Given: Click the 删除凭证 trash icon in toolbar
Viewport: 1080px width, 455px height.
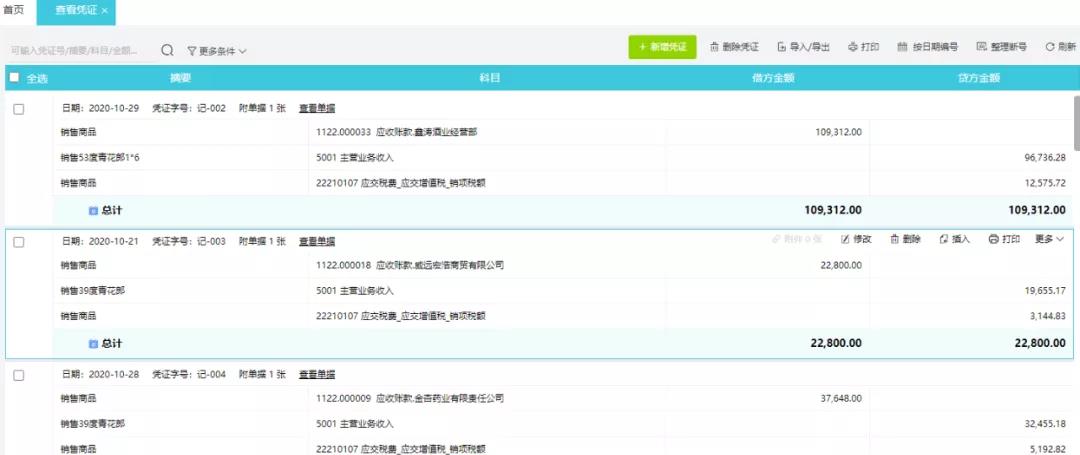Looking at the screenshot, I should point(715,47).
